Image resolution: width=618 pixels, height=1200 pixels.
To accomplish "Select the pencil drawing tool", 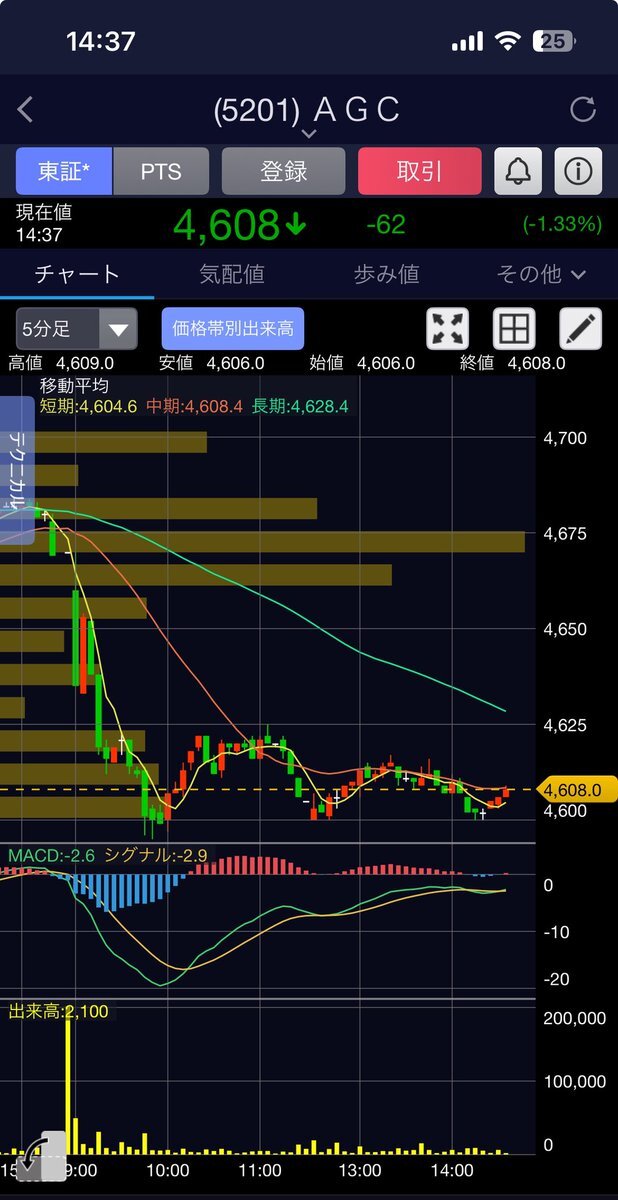I will coord(580,329).
